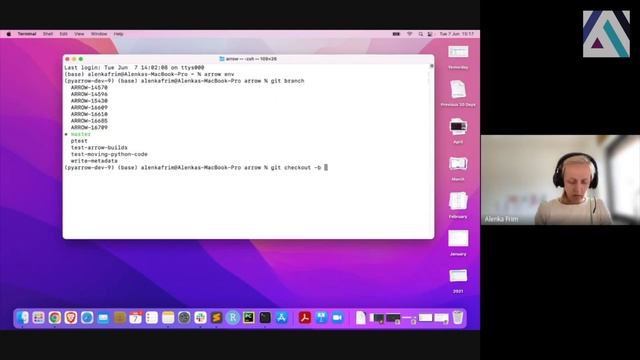Image resolution: width=640 pixels, height=360 pixels.
Task: Open the Window menu
Action: 99,34
